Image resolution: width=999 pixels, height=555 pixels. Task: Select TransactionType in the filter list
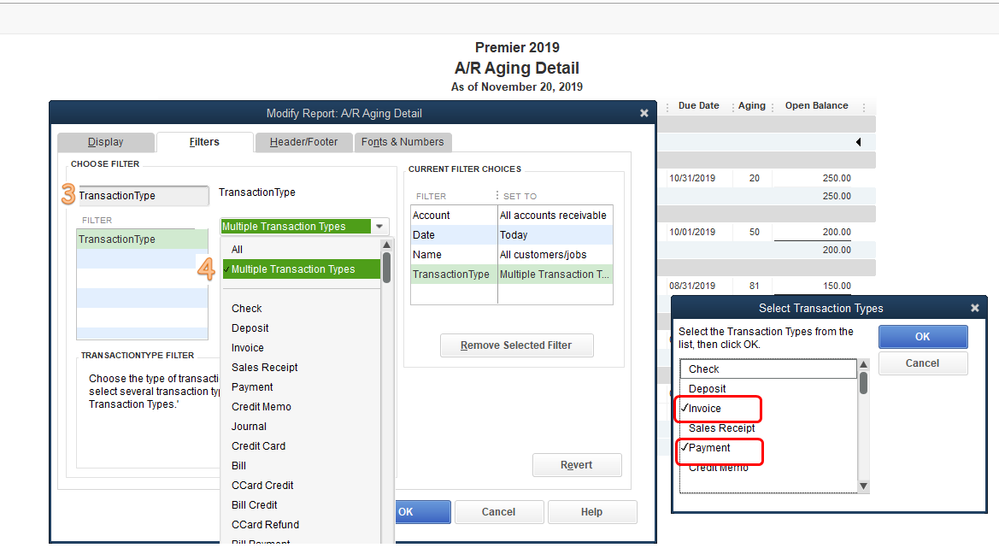point(142,239)
